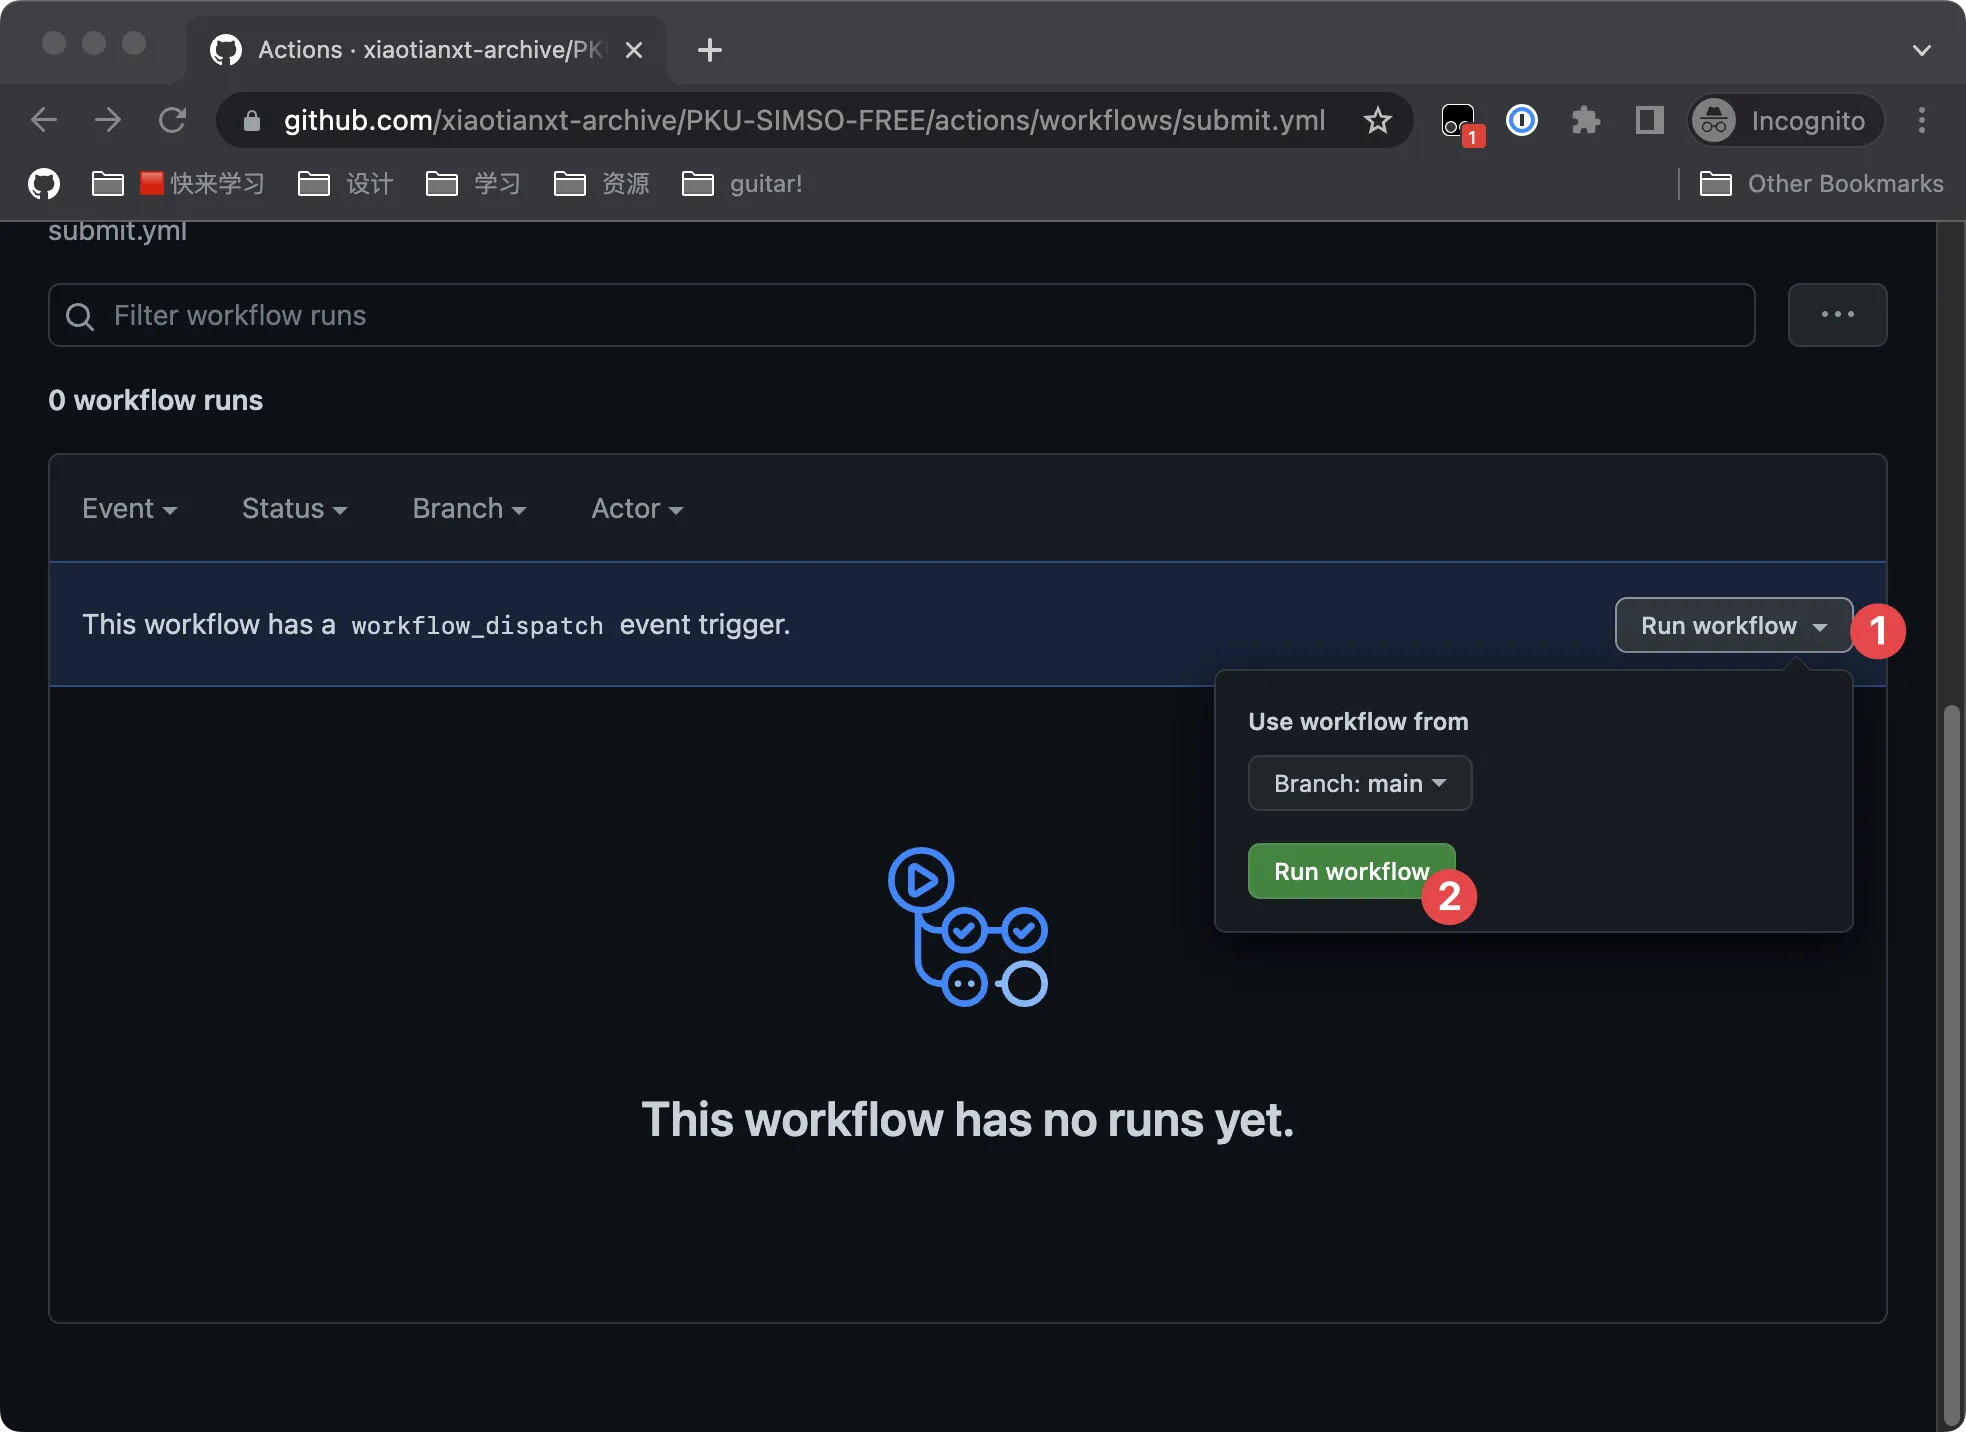Click the 1Password extension icon
This screenshot has height=1432, width=1966.
(1522, 118)
